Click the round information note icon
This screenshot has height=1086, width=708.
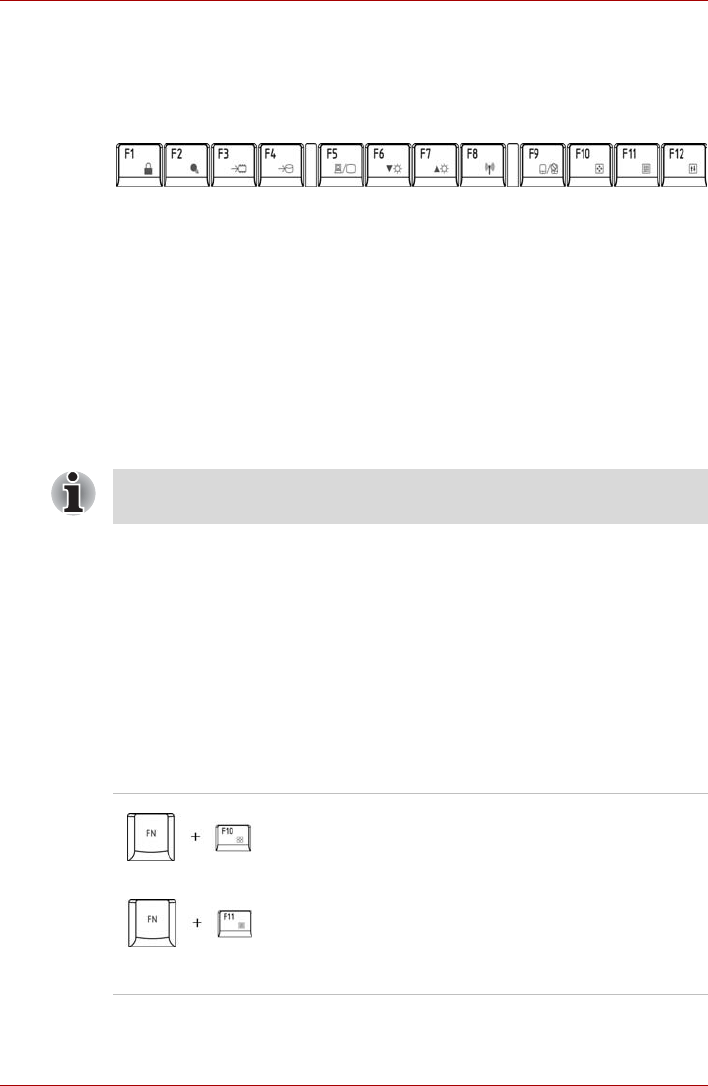click(x=73, y=493)
